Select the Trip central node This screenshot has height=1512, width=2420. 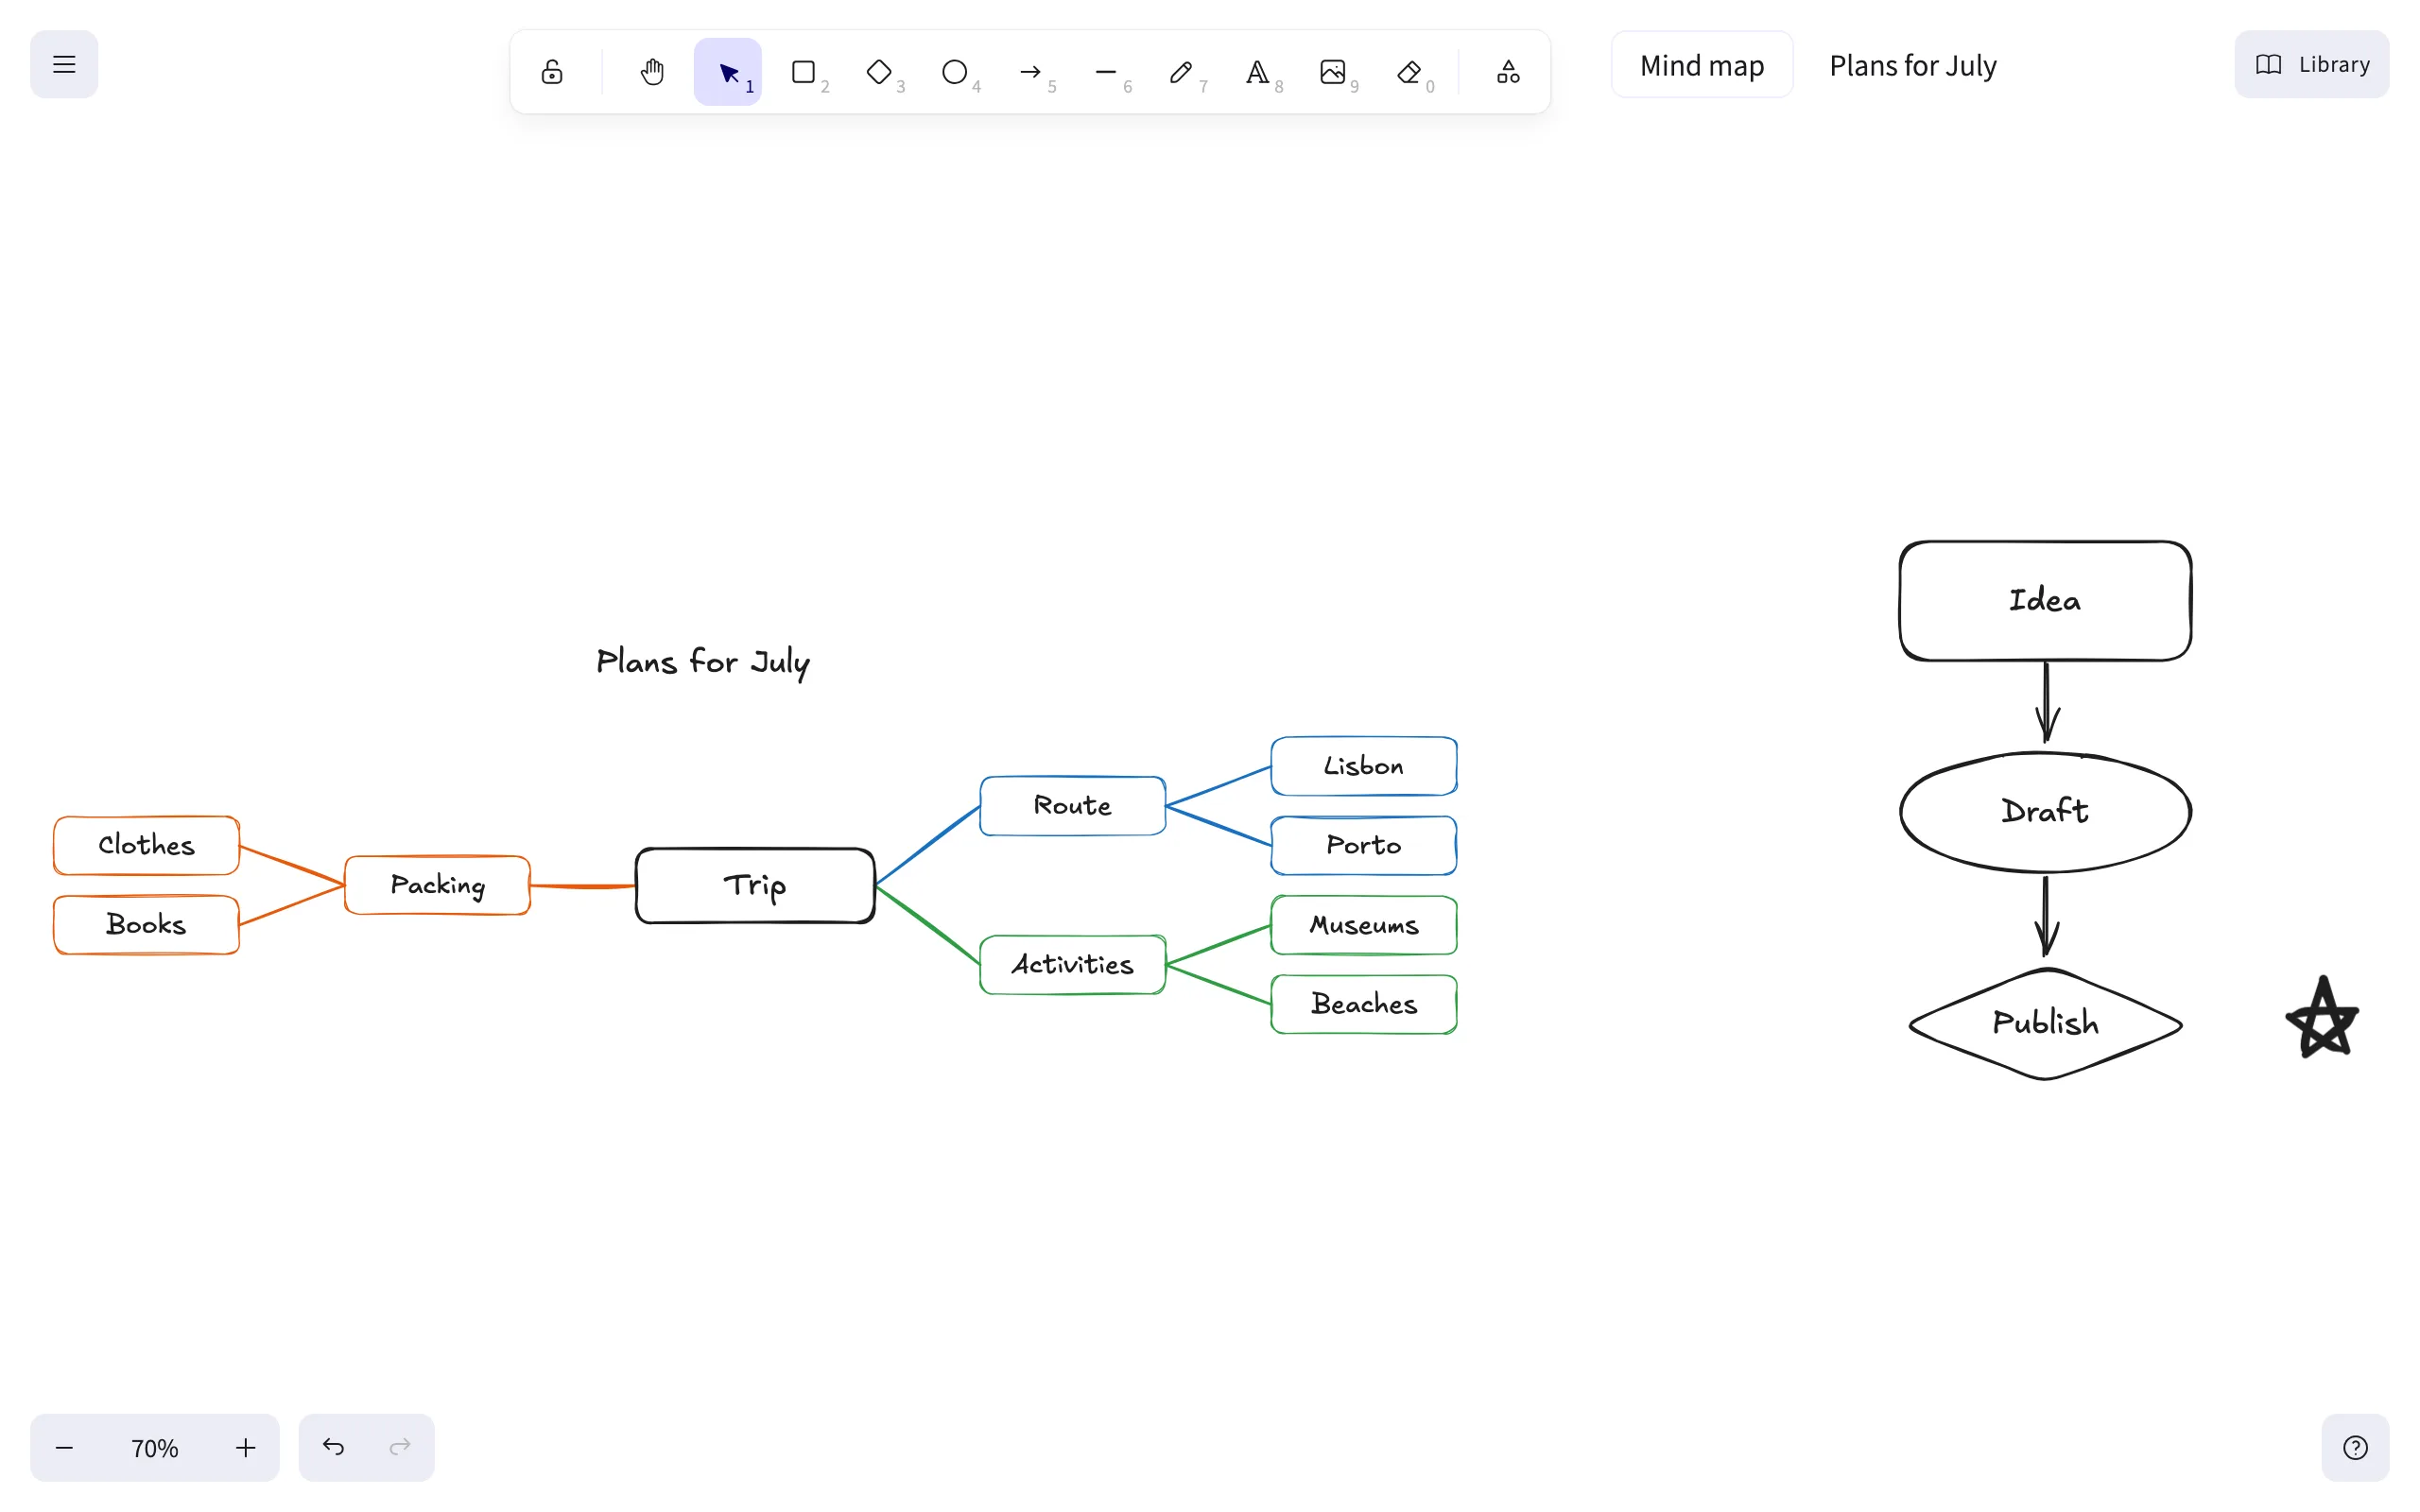click(756, 886)
